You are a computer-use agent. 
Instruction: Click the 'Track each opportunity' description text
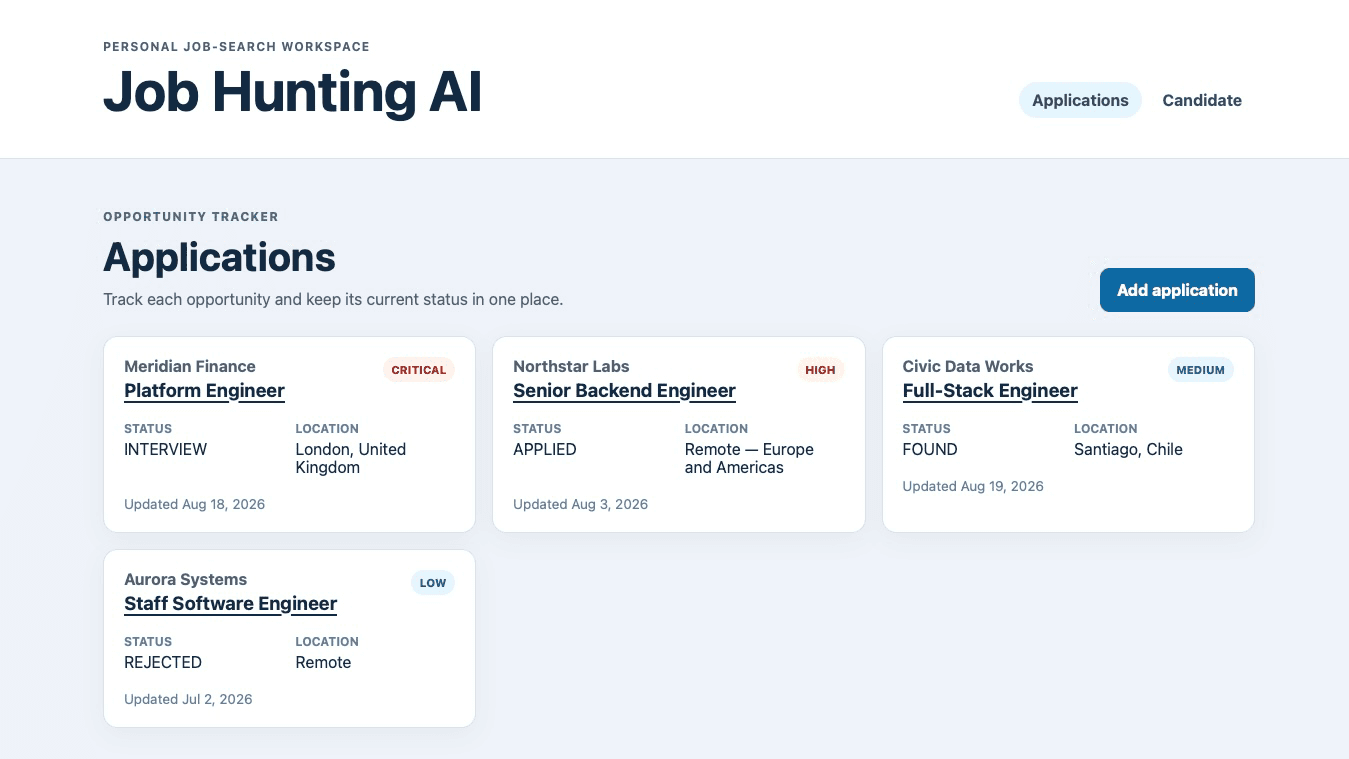coord(333,299)
